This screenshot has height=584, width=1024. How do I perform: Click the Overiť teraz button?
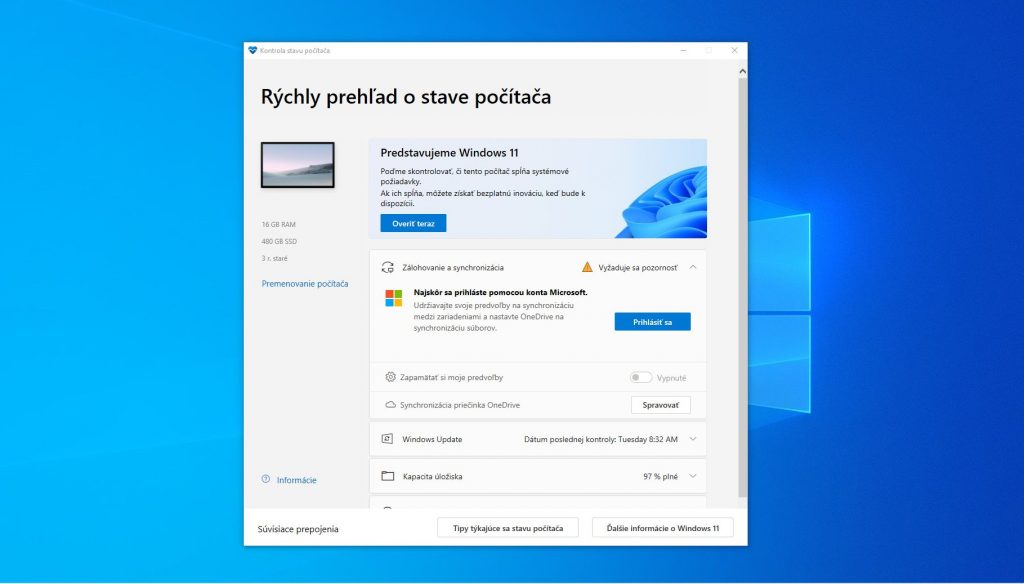point(413,223)
